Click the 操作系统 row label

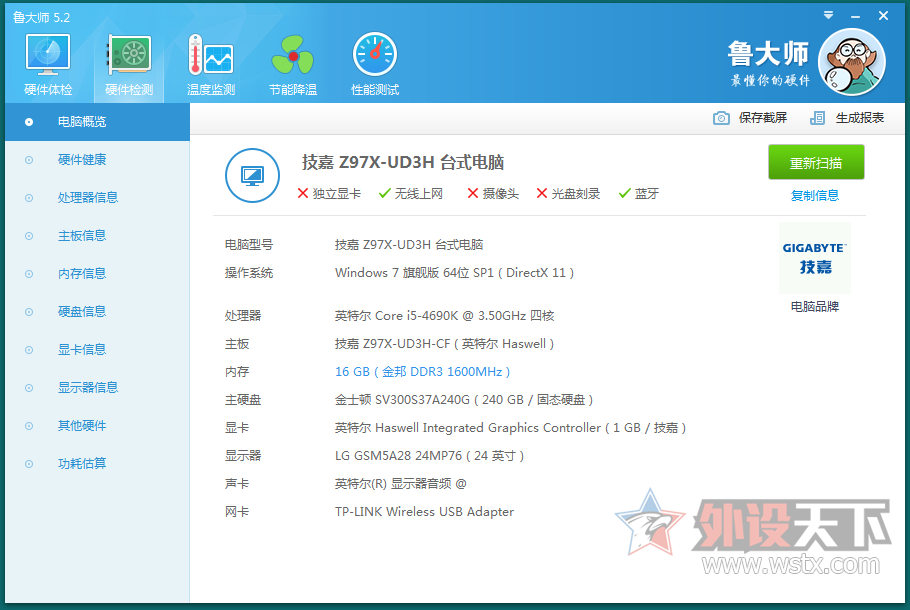click(248, 273)
